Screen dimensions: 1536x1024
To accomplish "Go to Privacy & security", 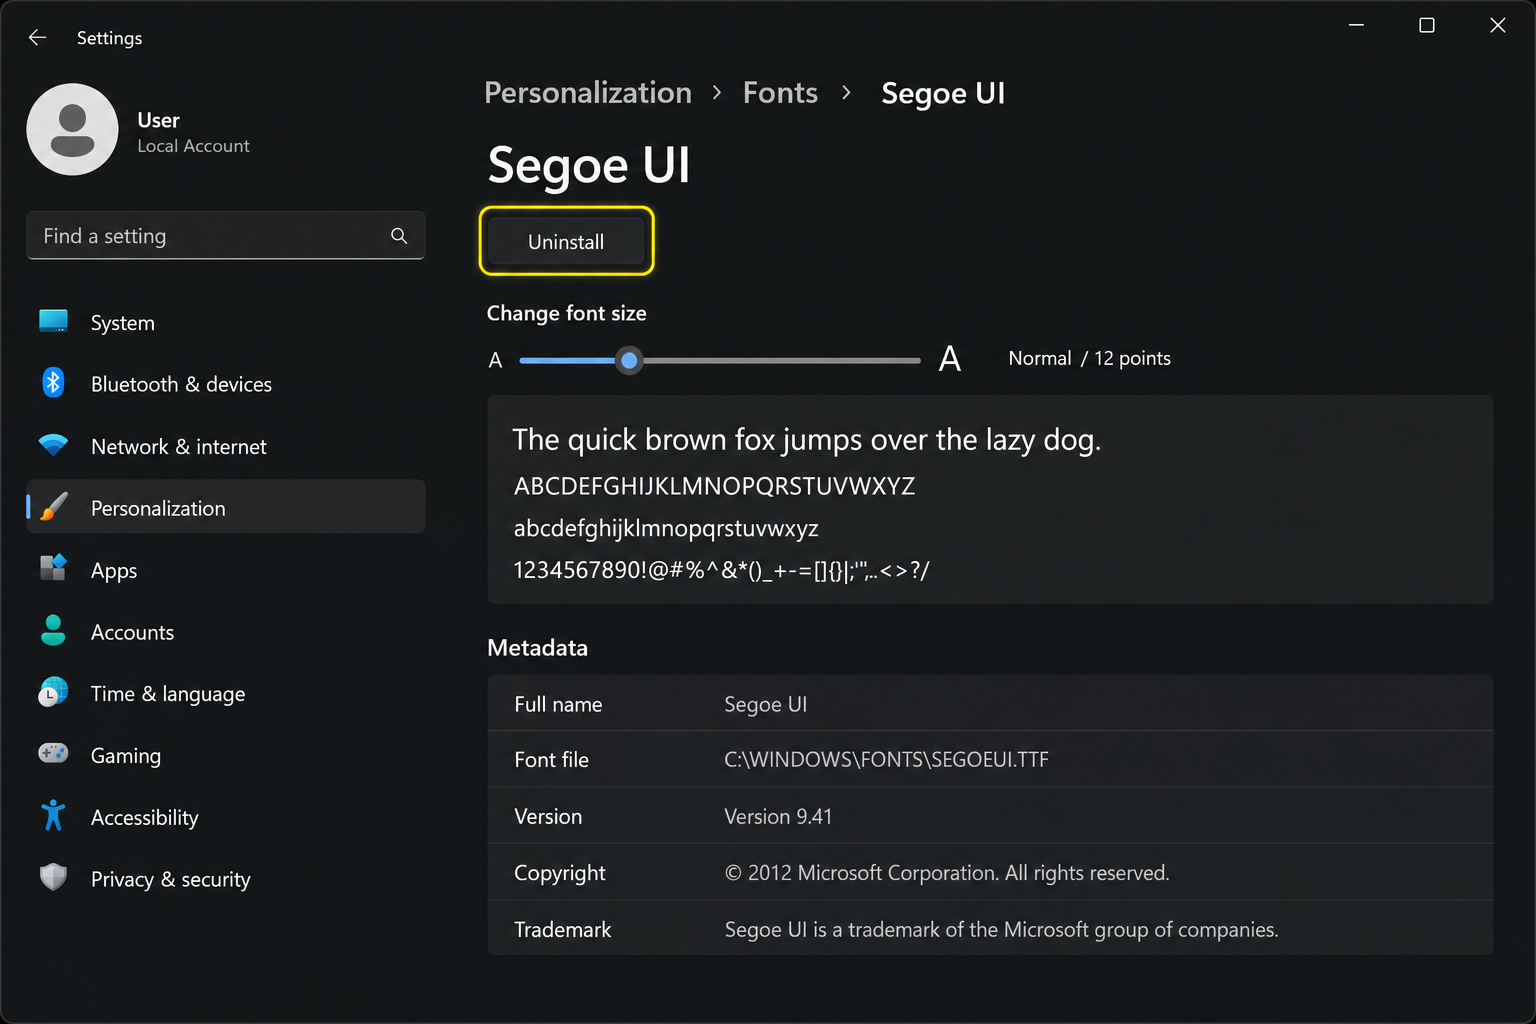I will pos(226,879).
